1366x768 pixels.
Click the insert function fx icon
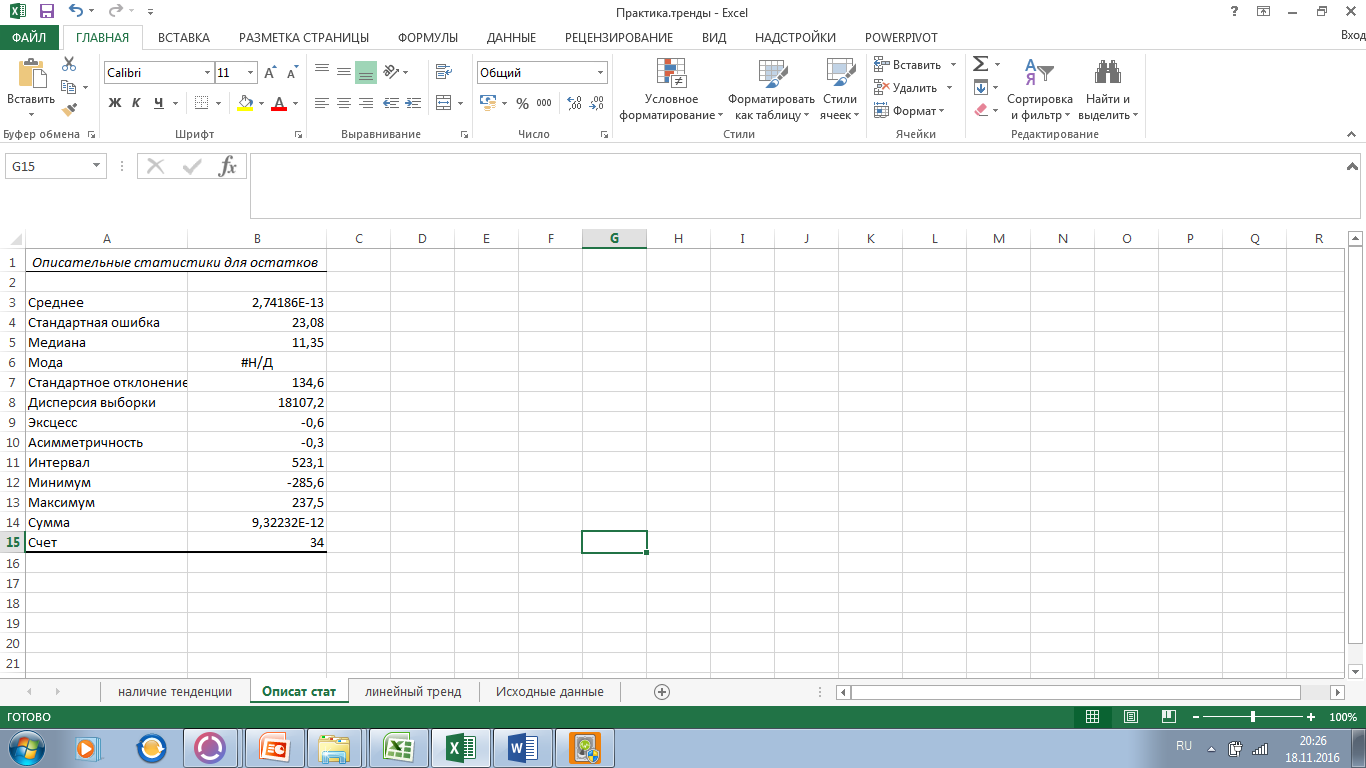pyautogui.click(x=228, y=166)
